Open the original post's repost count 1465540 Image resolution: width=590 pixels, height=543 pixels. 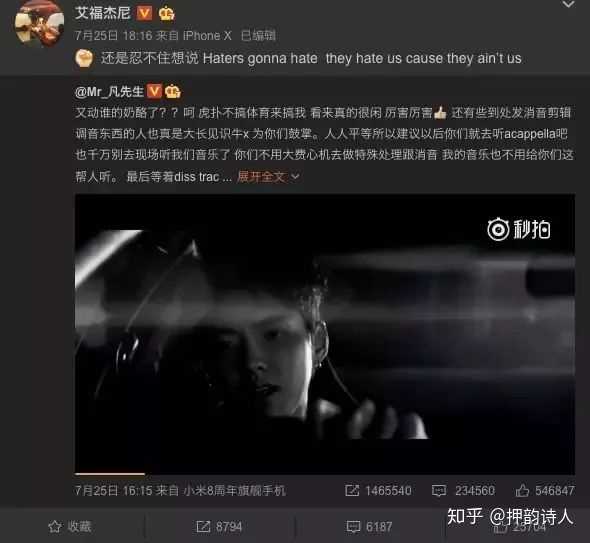379,490
